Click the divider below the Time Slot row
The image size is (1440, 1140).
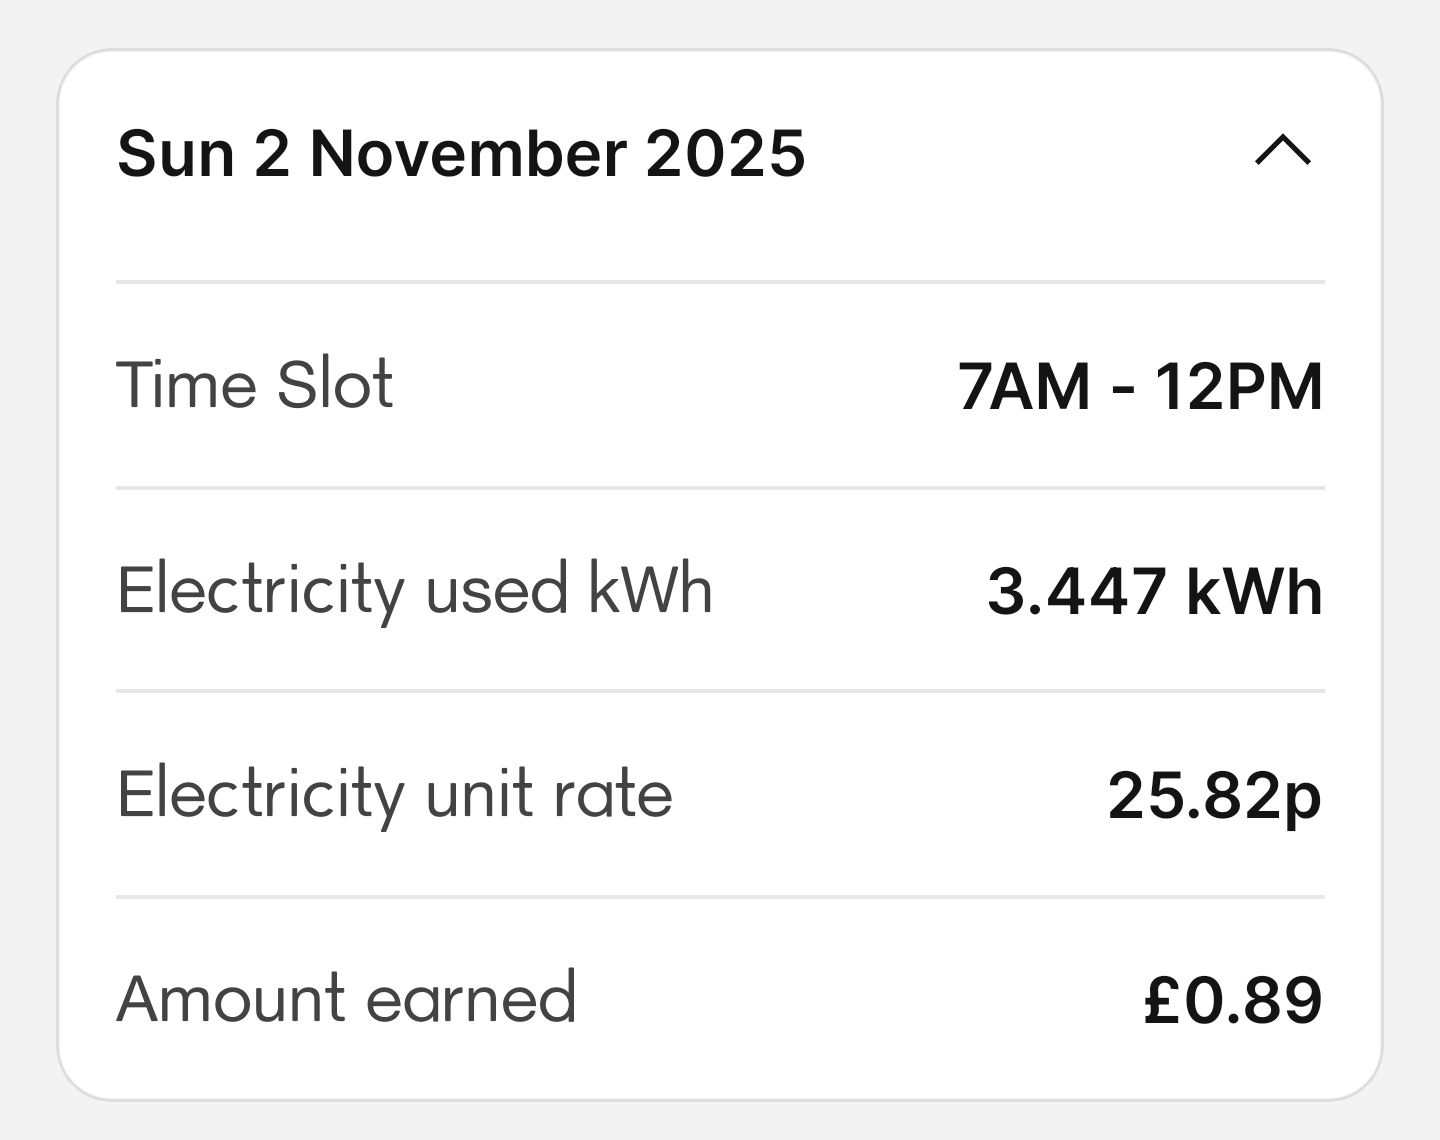pos(720,488)
